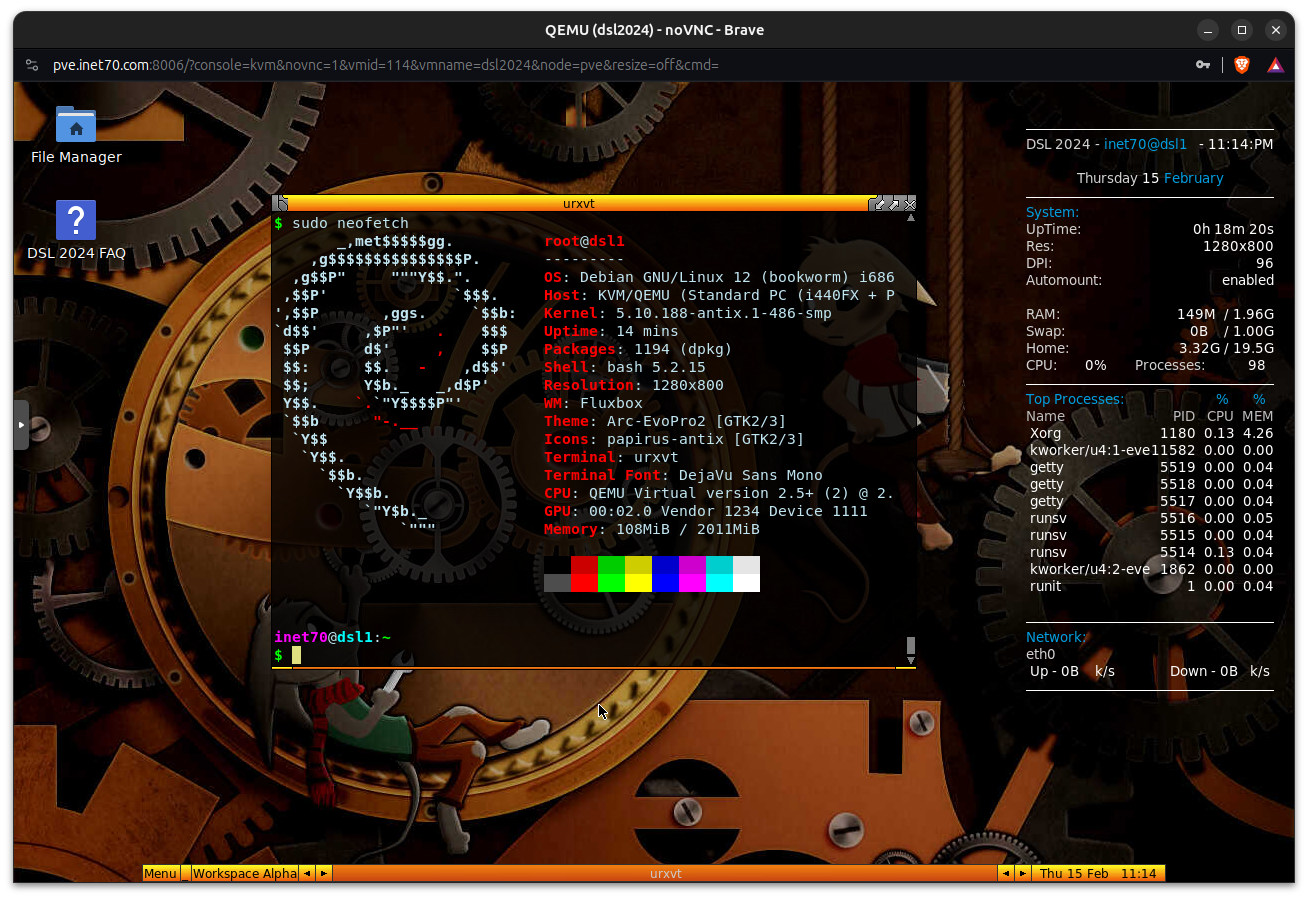The height and width of the screenshot is (899, 1308).
Task: Click the urxvt window menu icon in titlebar
Action: 282,203
